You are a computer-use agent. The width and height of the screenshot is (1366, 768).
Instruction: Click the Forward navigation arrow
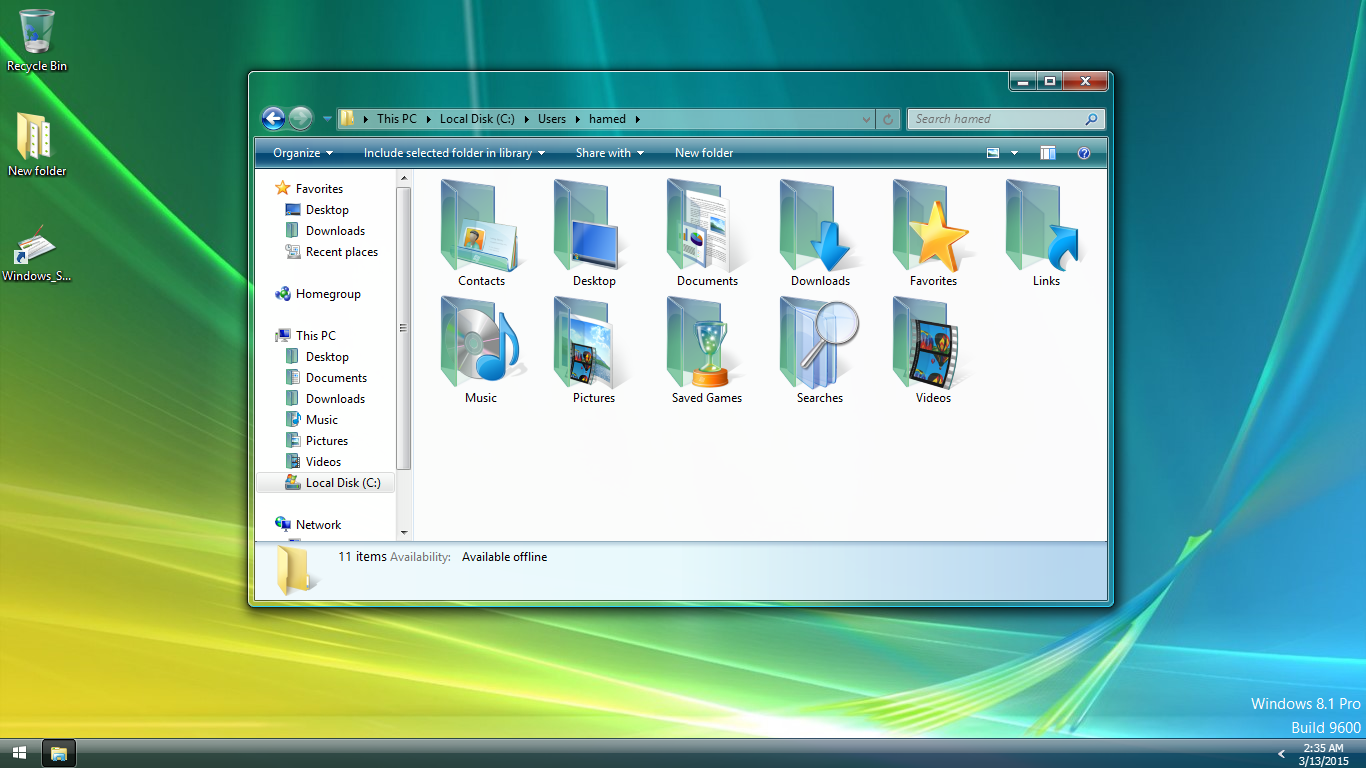coord(300,118)
